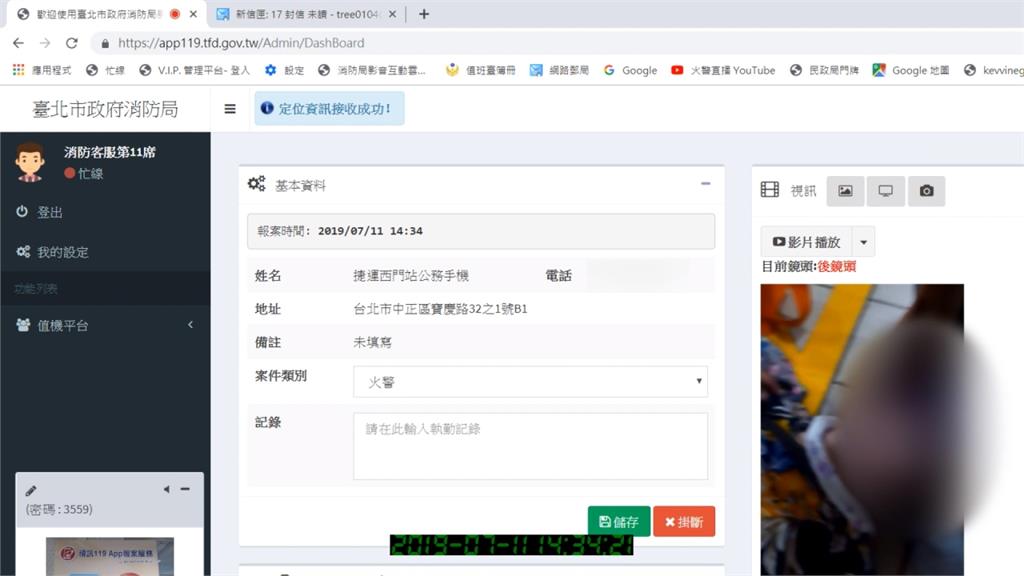Open a new browser tab

[x=424, y=14]
